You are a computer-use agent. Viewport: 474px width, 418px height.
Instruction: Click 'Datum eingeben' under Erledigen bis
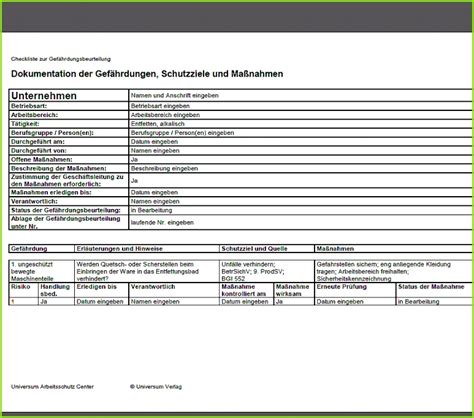click(x=100, y=302)
